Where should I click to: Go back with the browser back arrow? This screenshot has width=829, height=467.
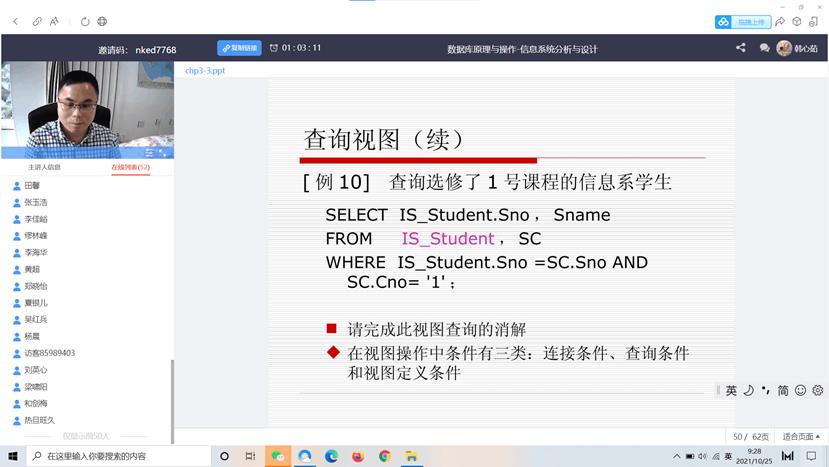click(x=15, y=21)
